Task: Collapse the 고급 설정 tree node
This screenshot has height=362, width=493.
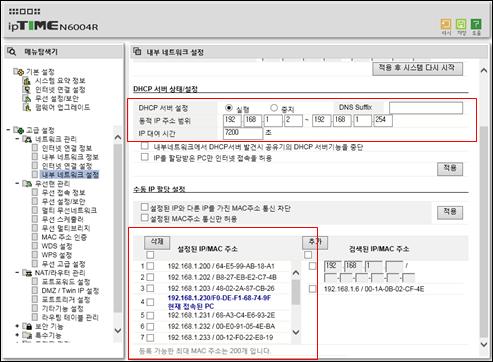Action: coord(9,129)
